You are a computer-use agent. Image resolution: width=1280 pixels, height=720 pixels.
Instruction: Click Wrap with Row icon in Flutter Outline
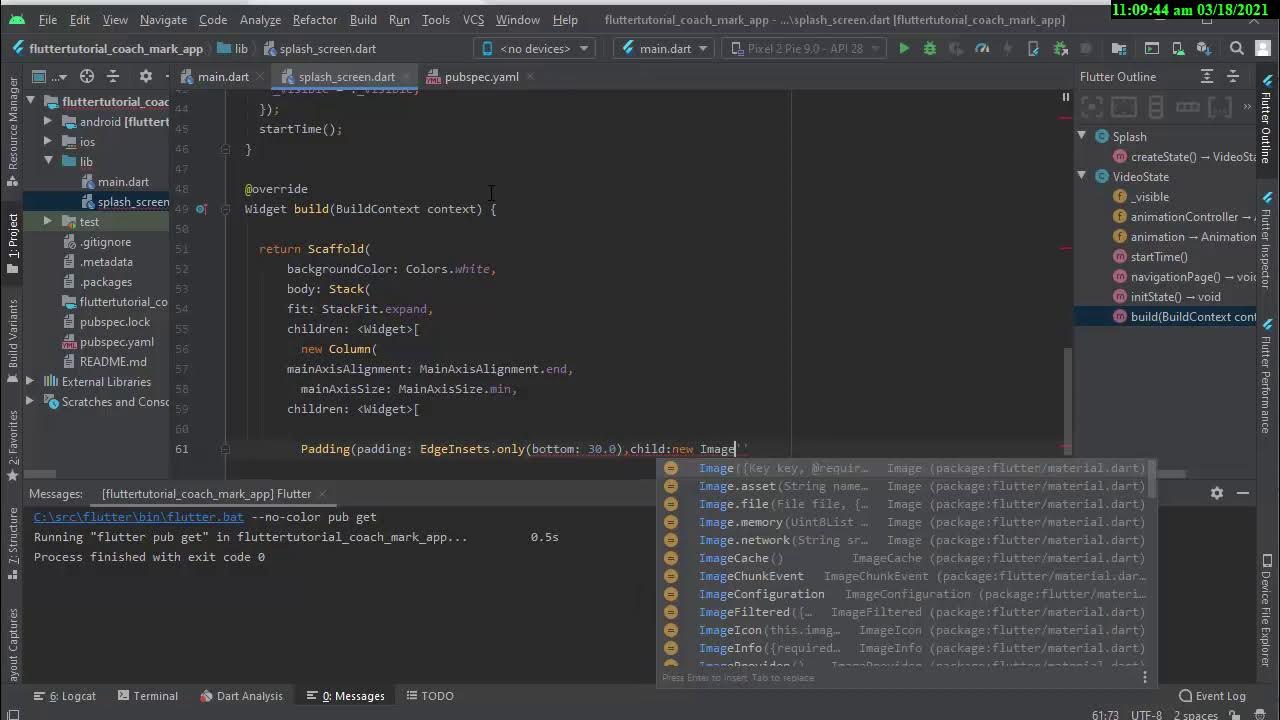pyautogui.click(x=1188, y=107)
